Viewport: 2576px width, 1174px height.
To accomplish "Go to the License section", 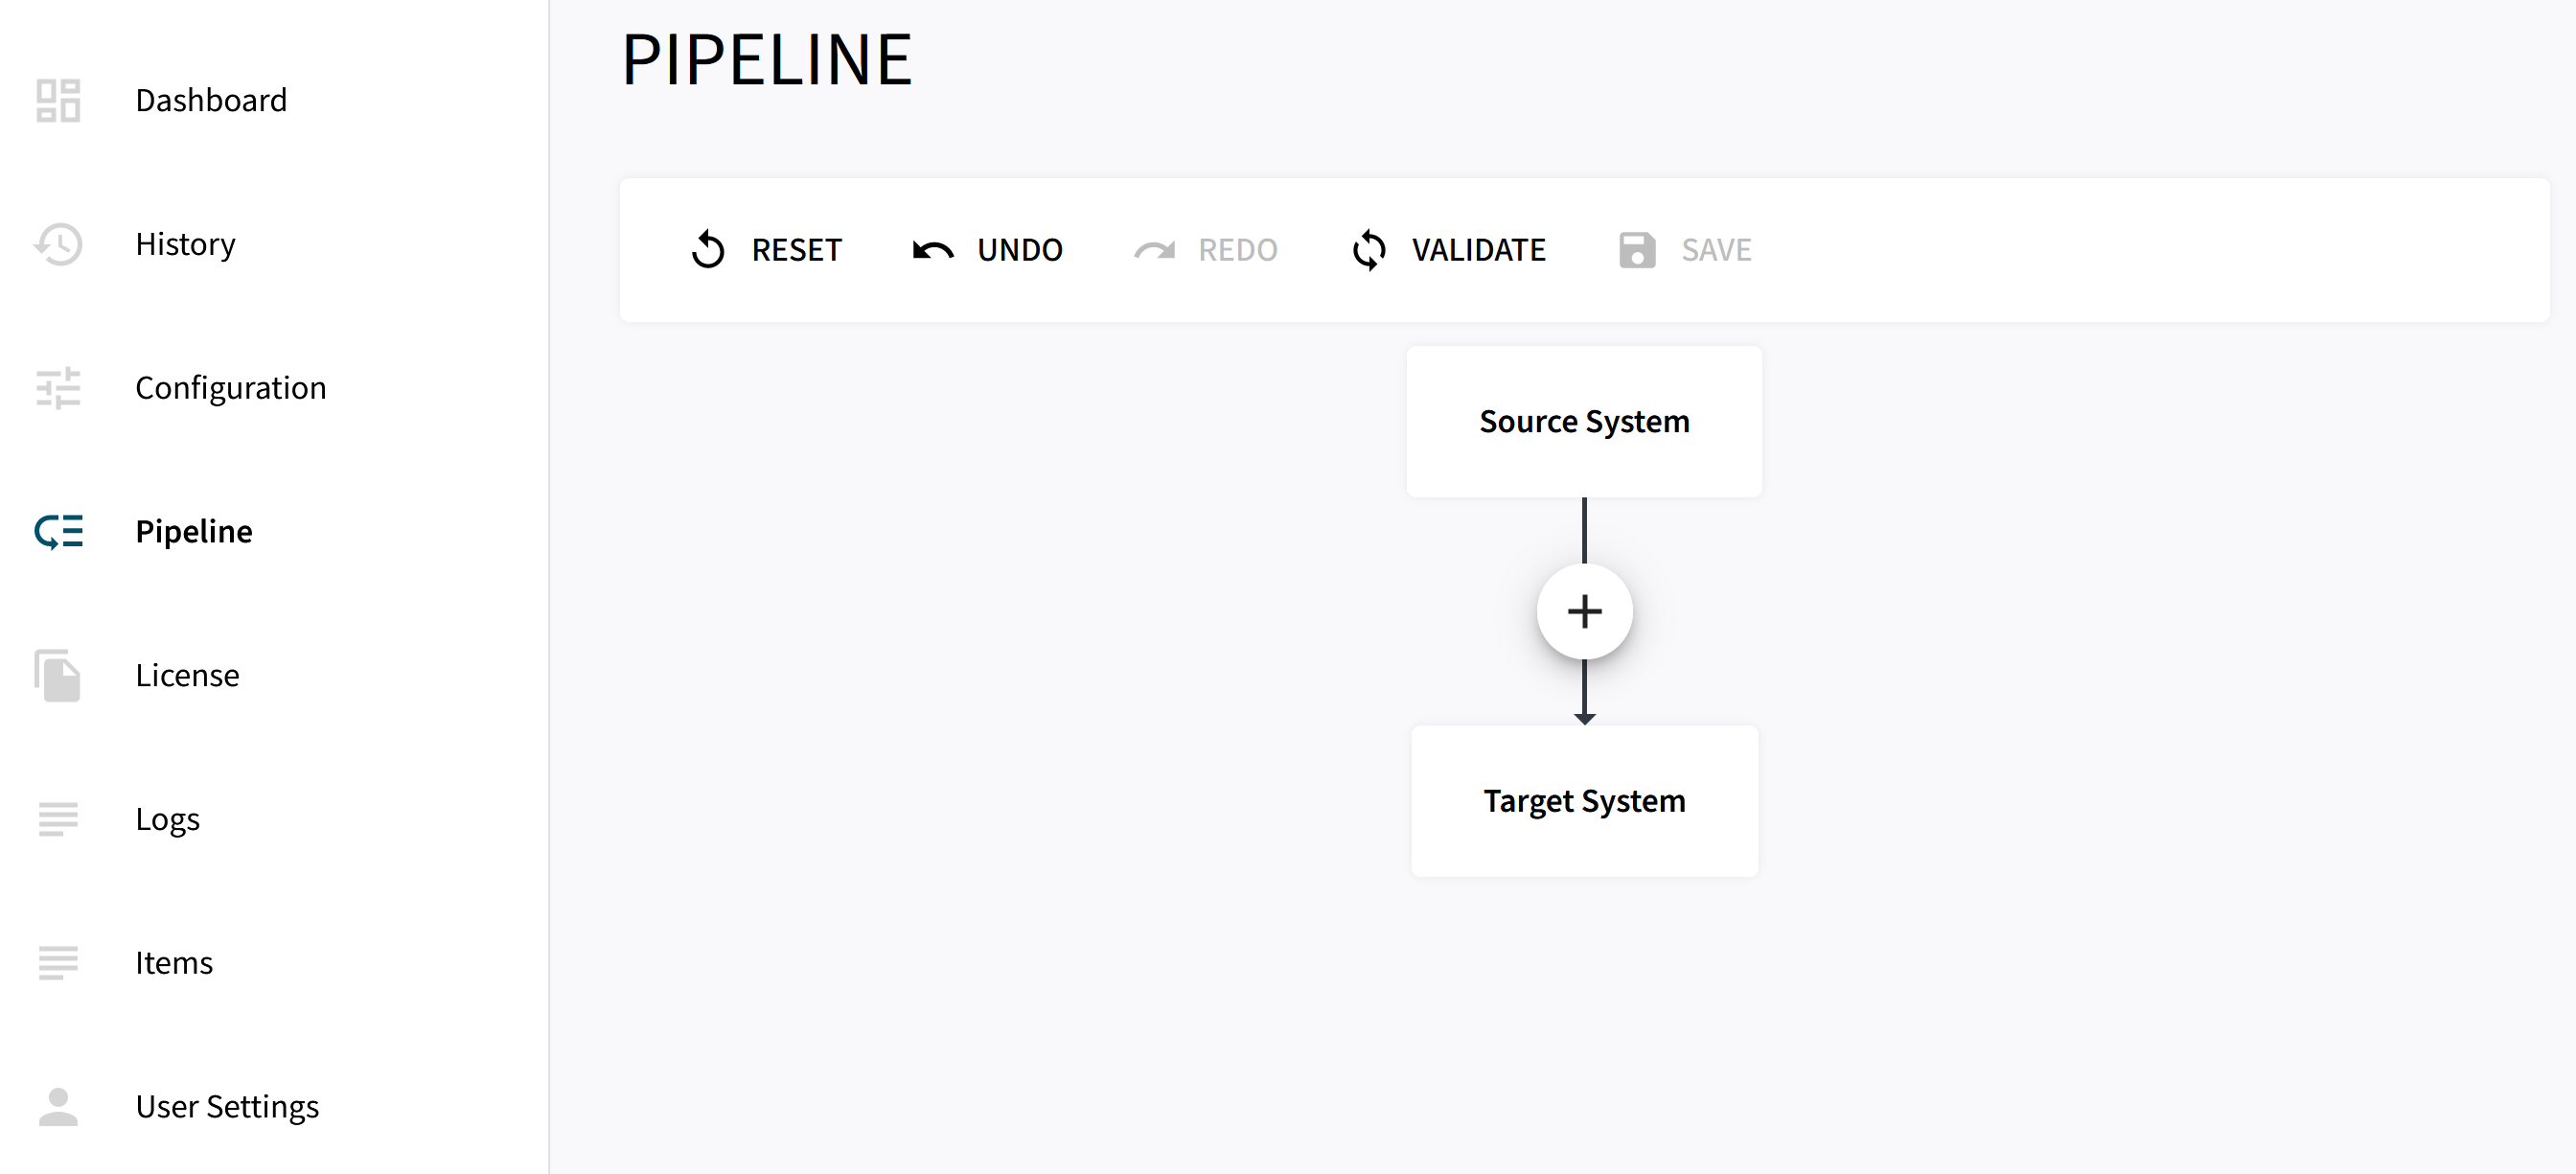I will tap(187, 676).
